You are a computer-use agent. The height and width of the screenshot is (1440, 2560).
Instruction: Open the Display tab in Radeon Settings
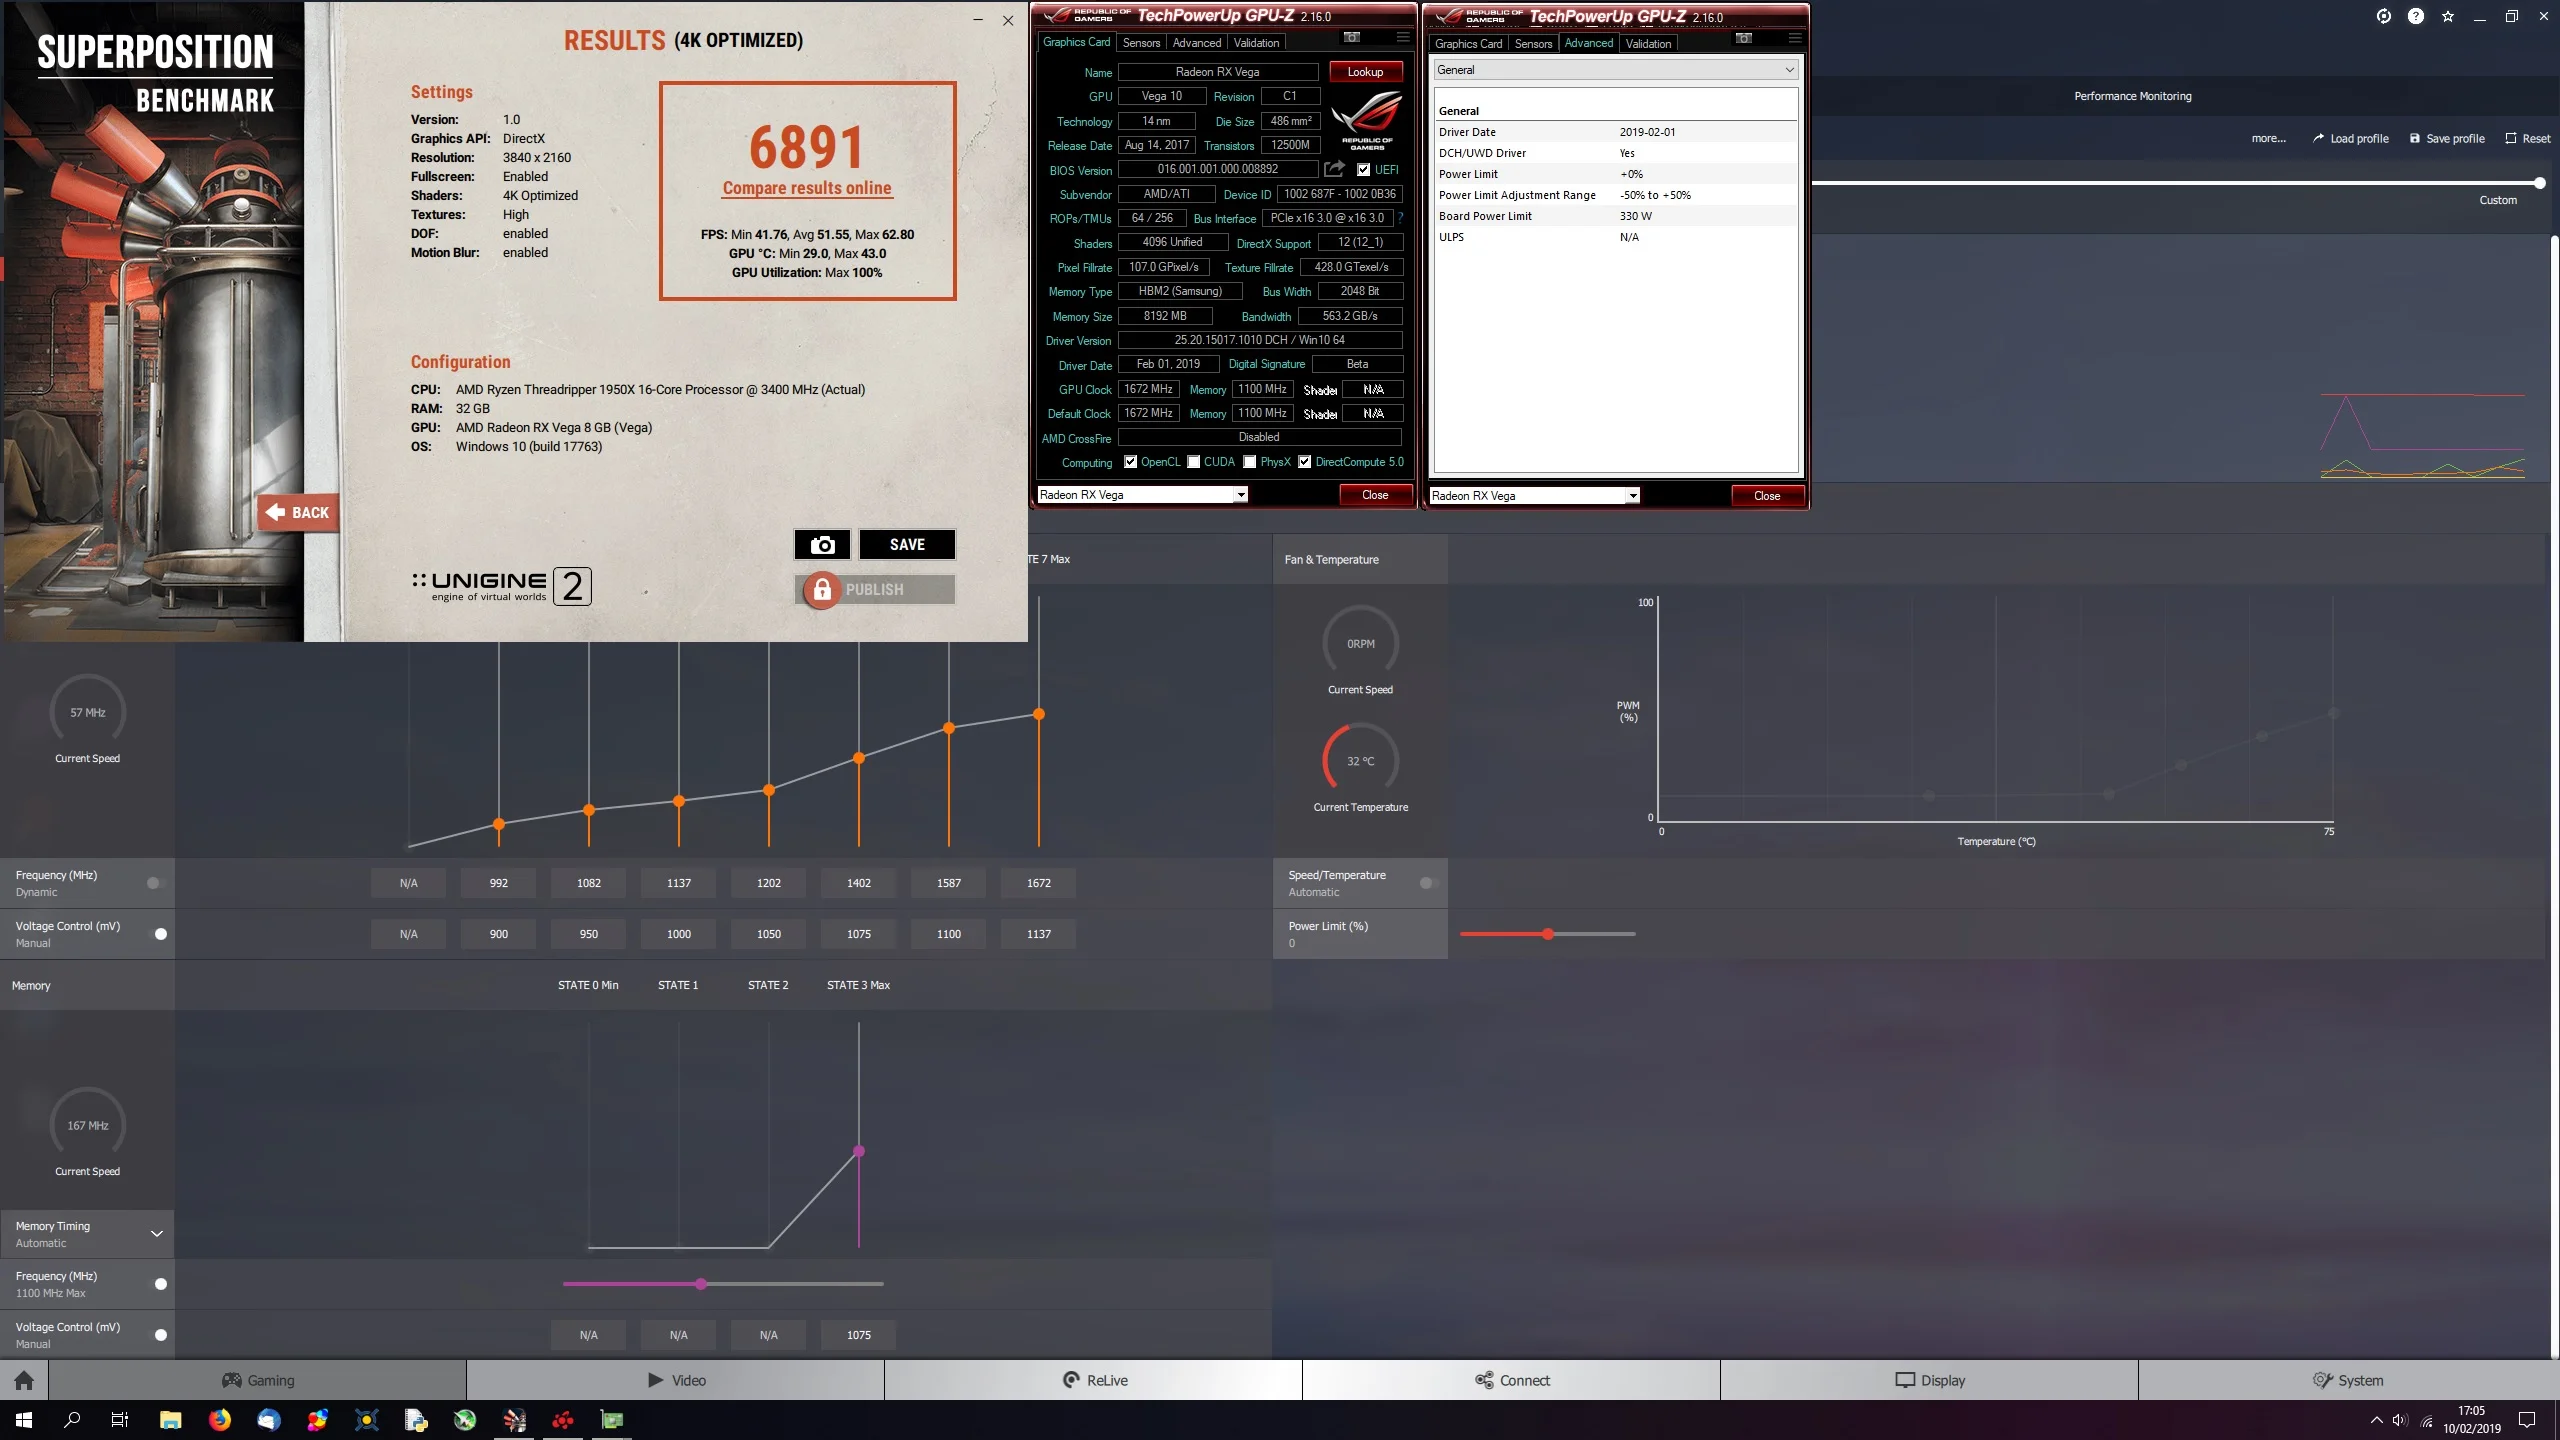click(1929, 1380)
